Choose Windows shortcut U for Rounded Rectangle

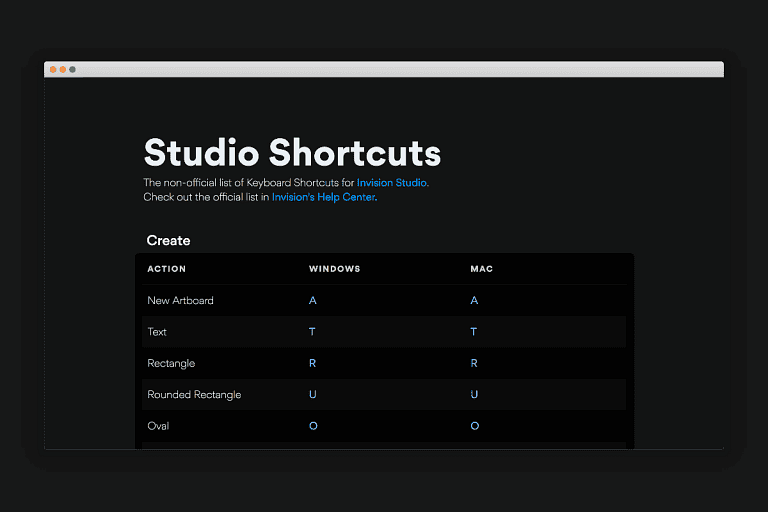tap(313, 395)
